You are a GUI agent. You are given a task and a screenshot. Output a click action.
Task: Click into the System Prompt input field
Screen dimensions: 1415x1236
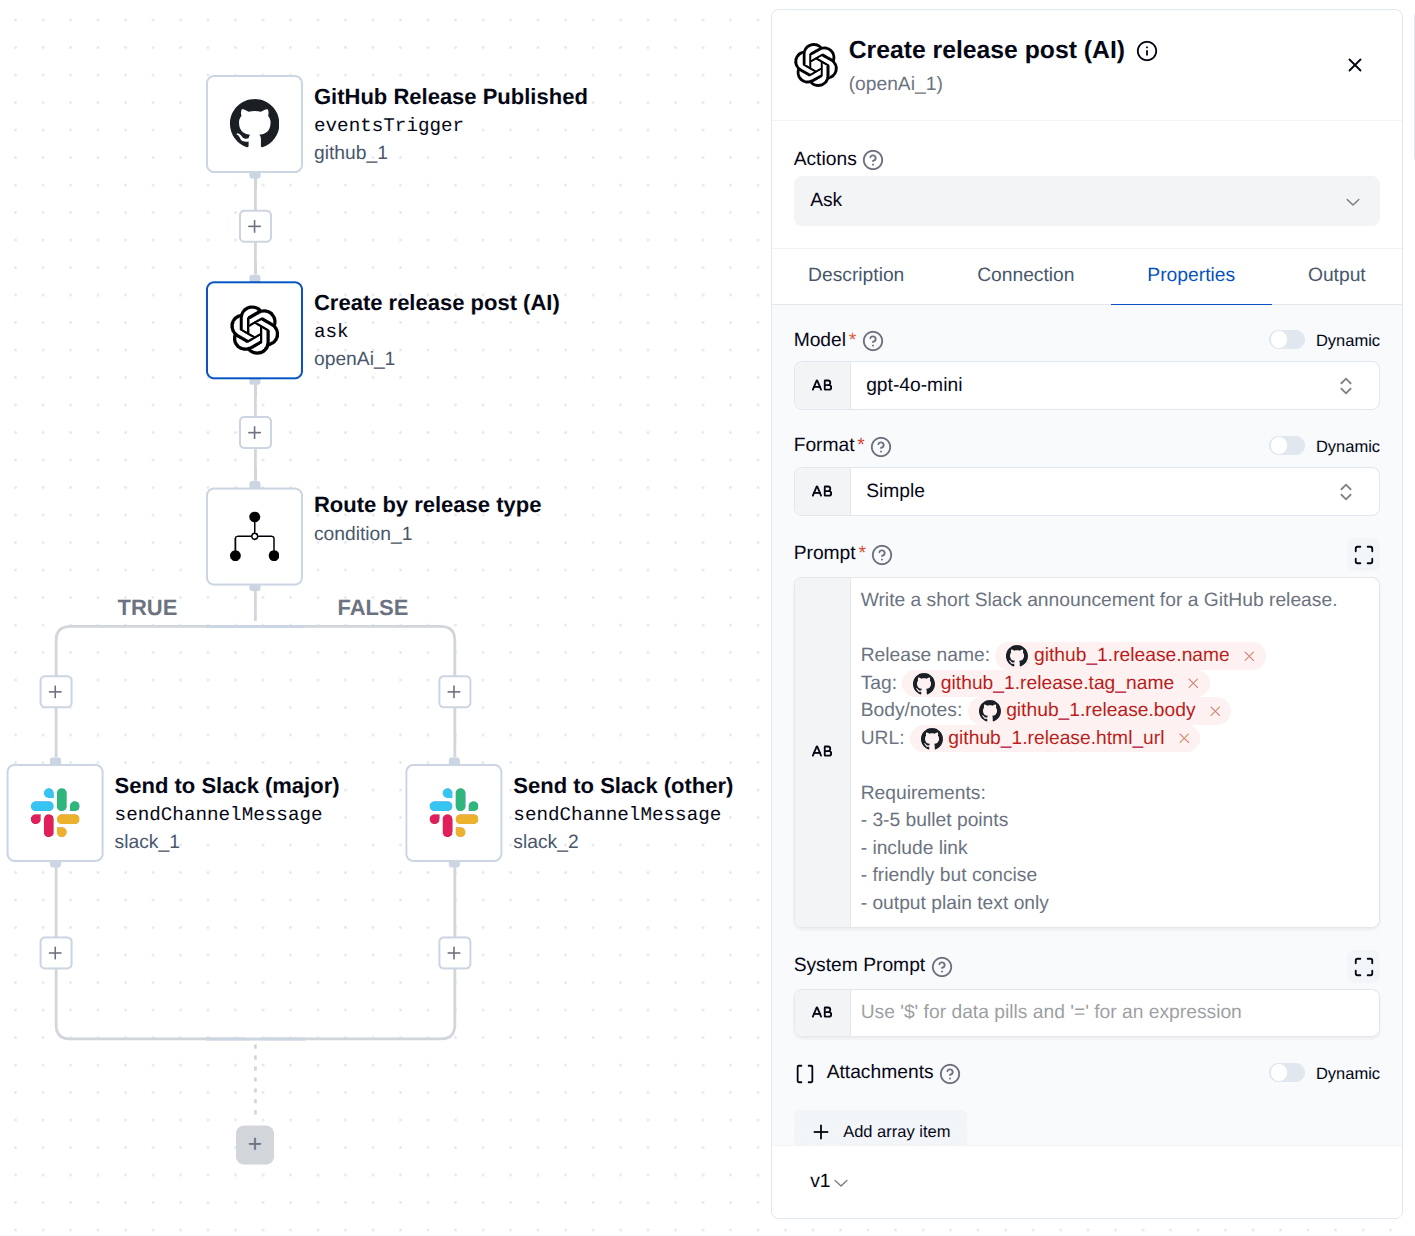pos(1114,1012)
